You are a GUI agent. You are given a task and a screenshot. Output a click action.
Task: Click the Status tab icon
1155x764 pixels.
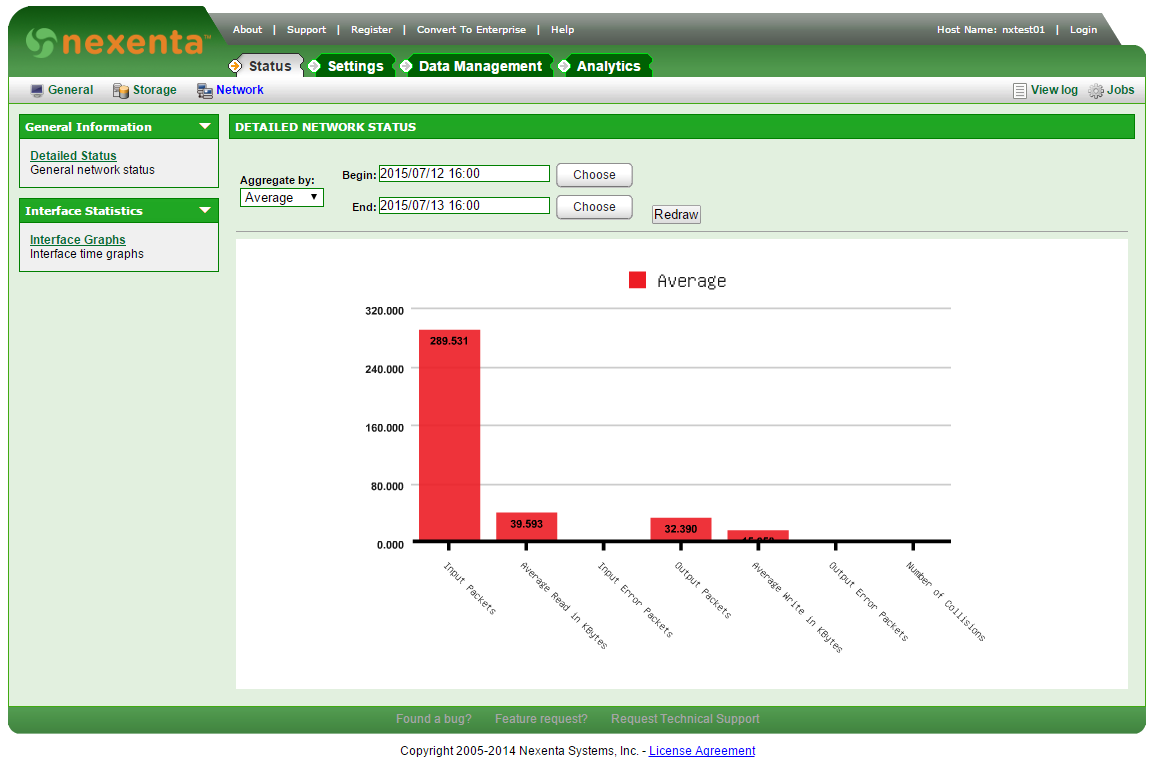pos(236,66)
